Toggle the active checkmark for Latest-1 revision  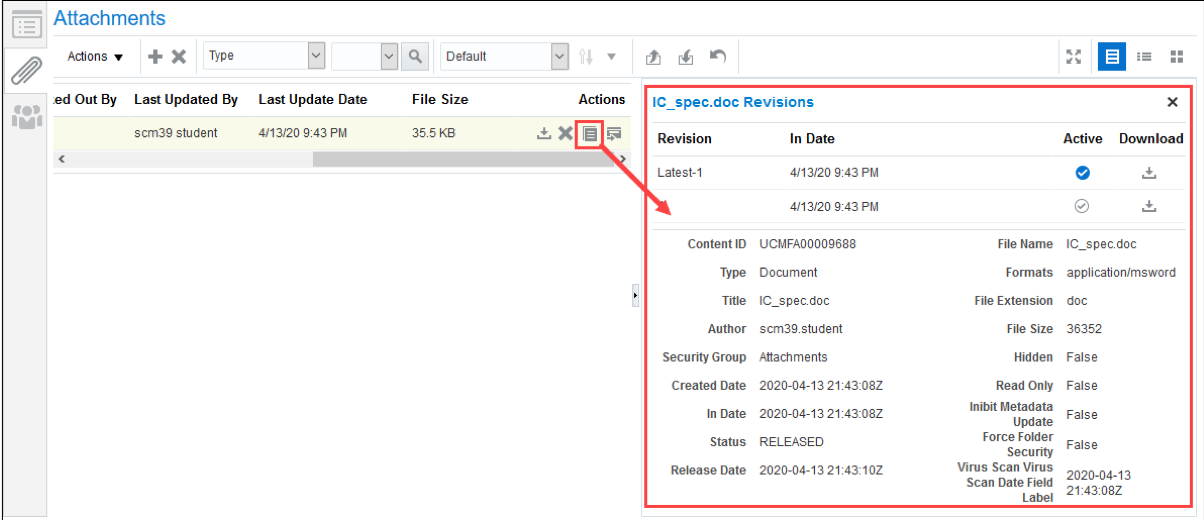click(1082, 173)
